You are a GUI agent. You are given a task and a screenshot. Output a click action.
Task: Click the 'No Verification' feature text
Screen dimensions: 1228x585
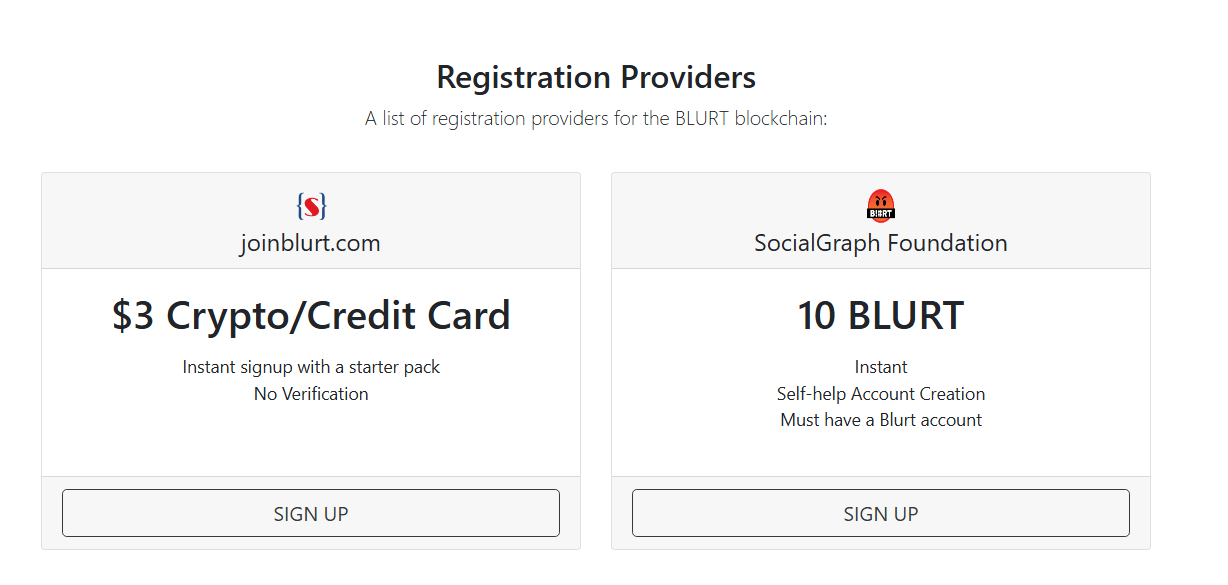point(311,394)
